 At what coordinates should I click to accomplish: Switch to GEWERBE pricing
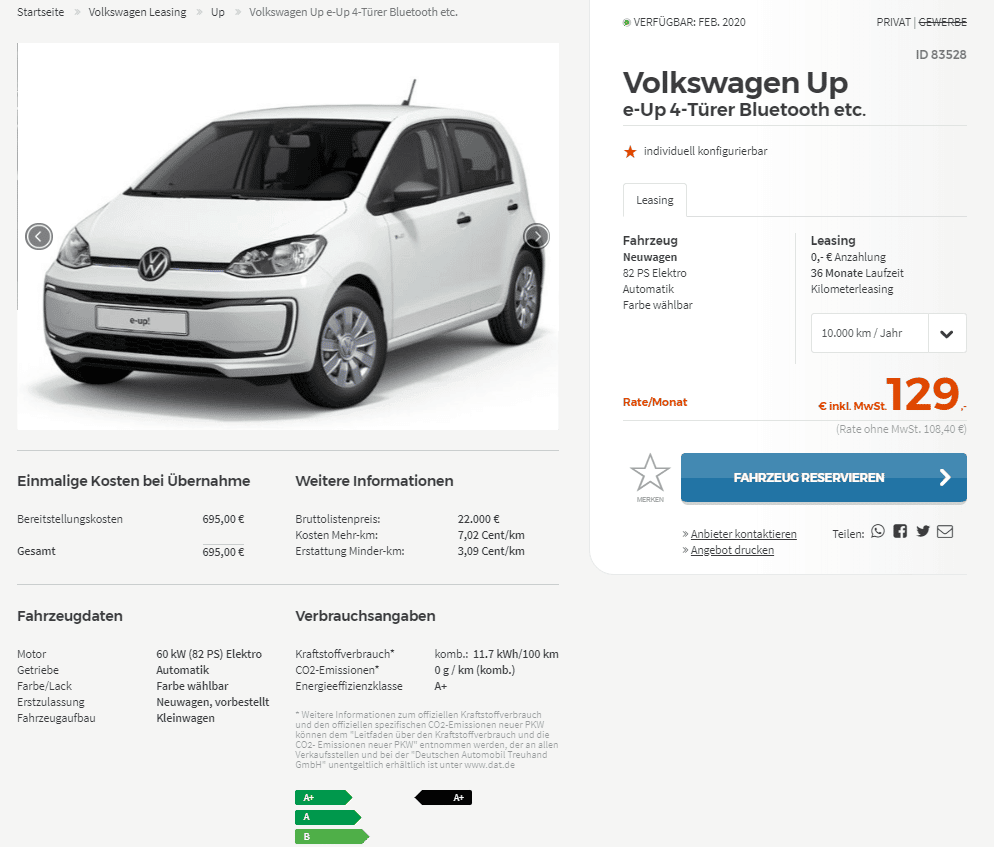(x=943, y=22)
